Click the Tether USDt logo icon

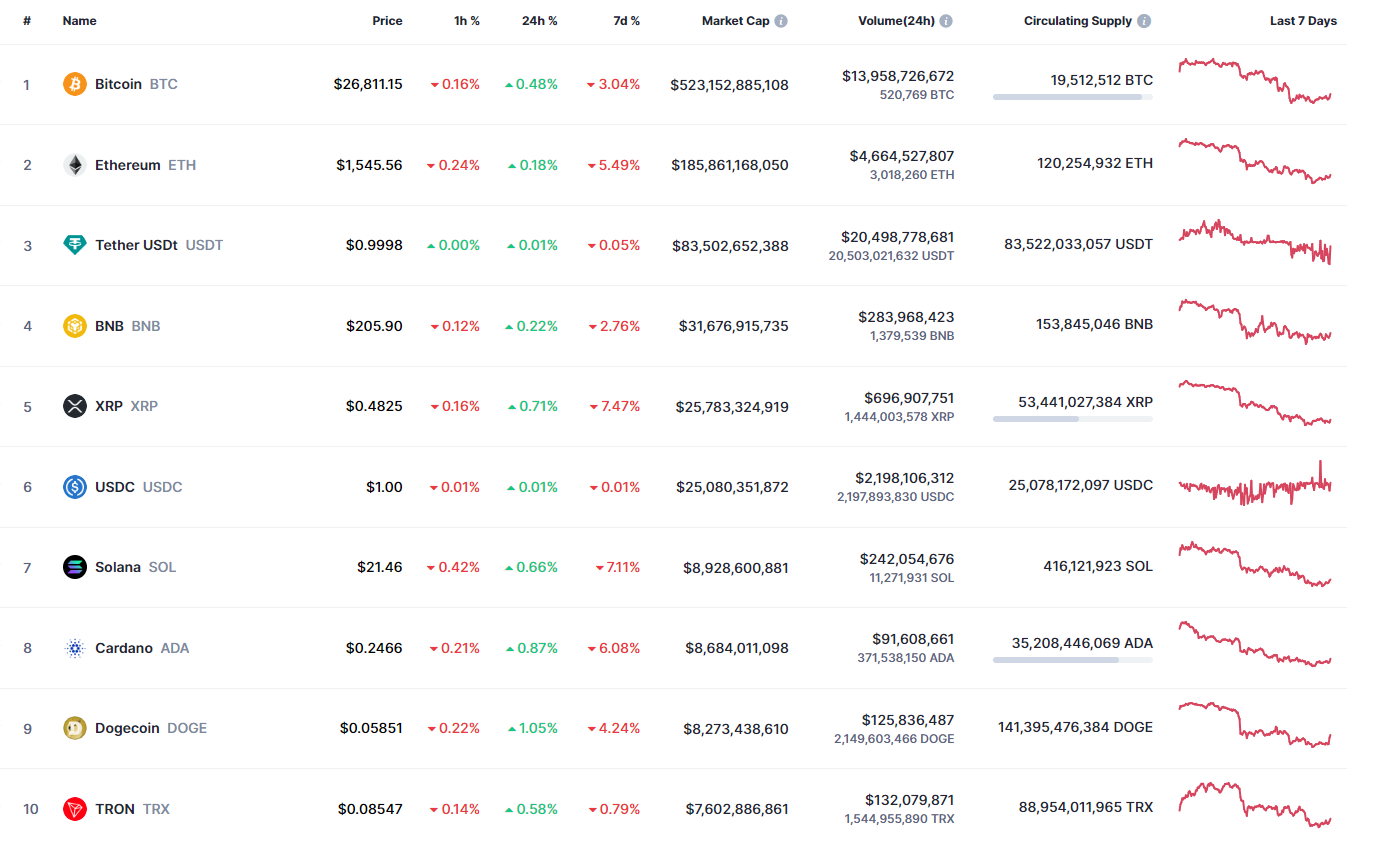[75, 245]
